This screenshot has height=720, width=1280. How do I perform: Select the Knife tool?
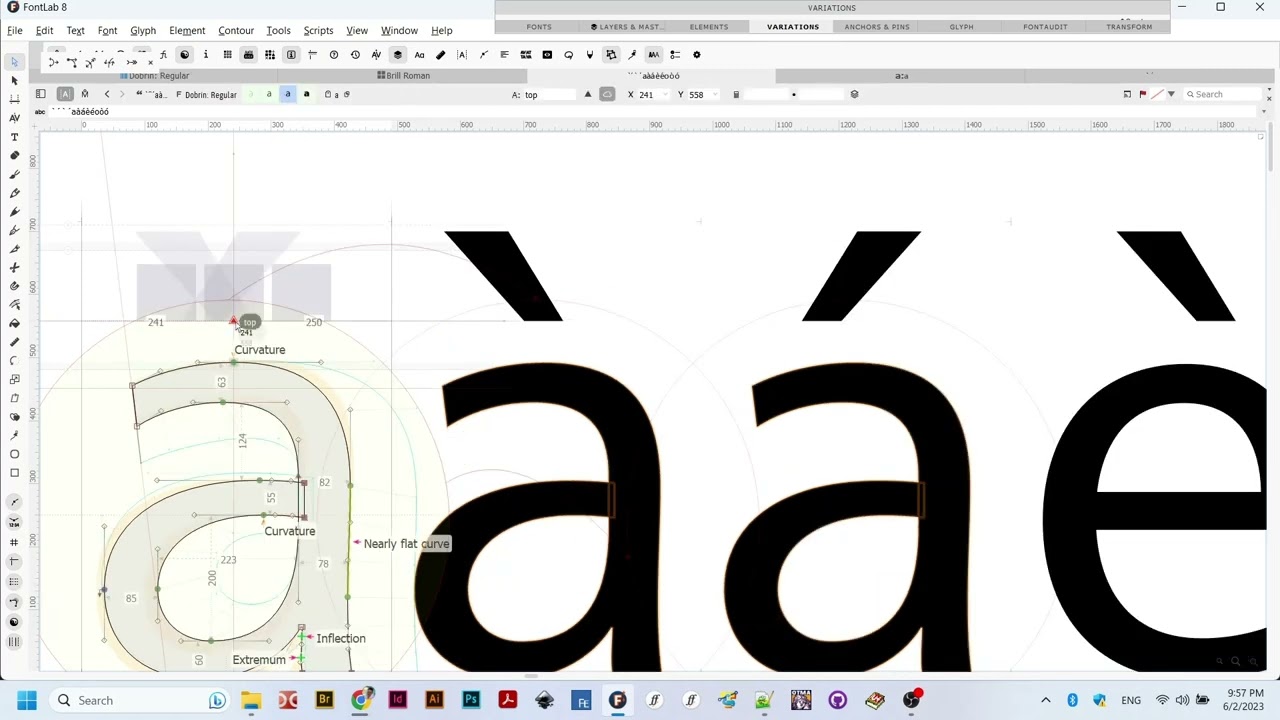(14, 249)
